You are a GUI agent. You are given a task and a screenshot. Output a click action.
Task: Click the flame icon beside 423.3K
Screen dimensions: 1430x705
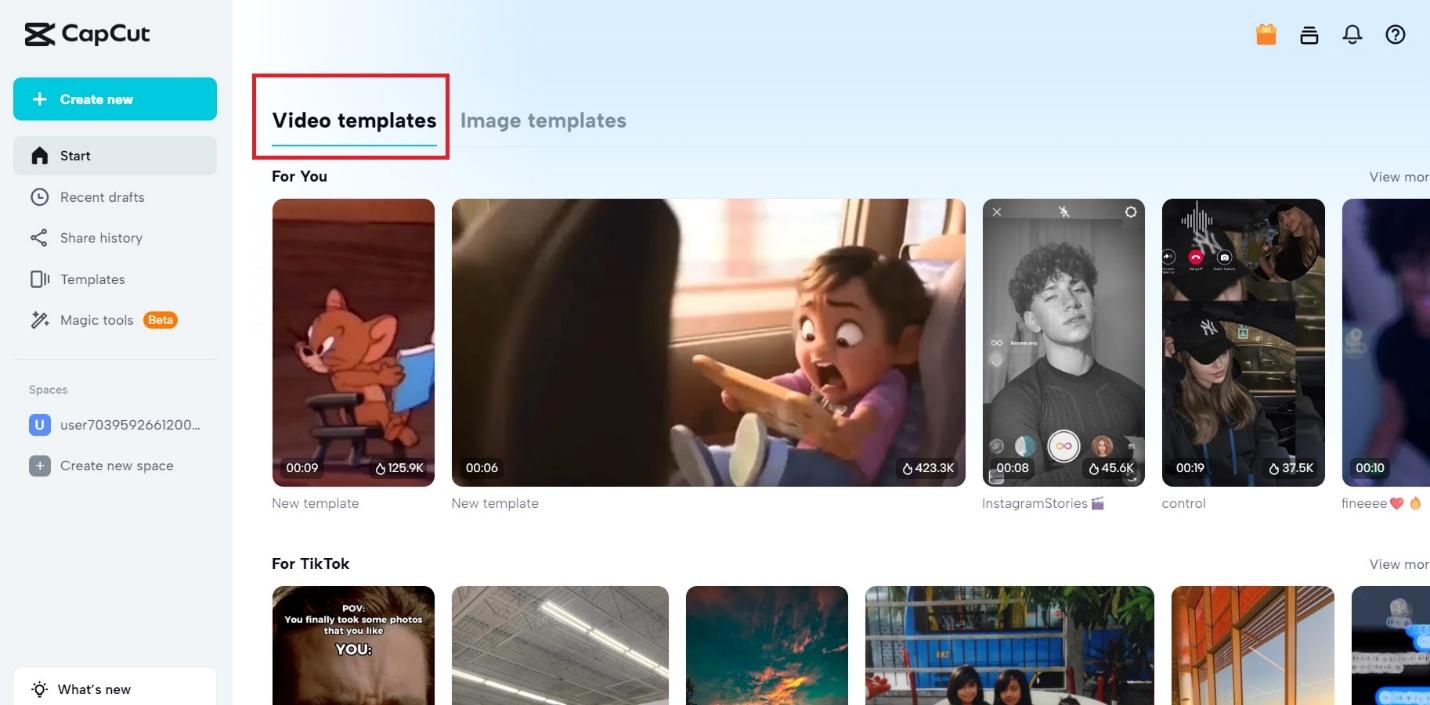tap(907, 467)
